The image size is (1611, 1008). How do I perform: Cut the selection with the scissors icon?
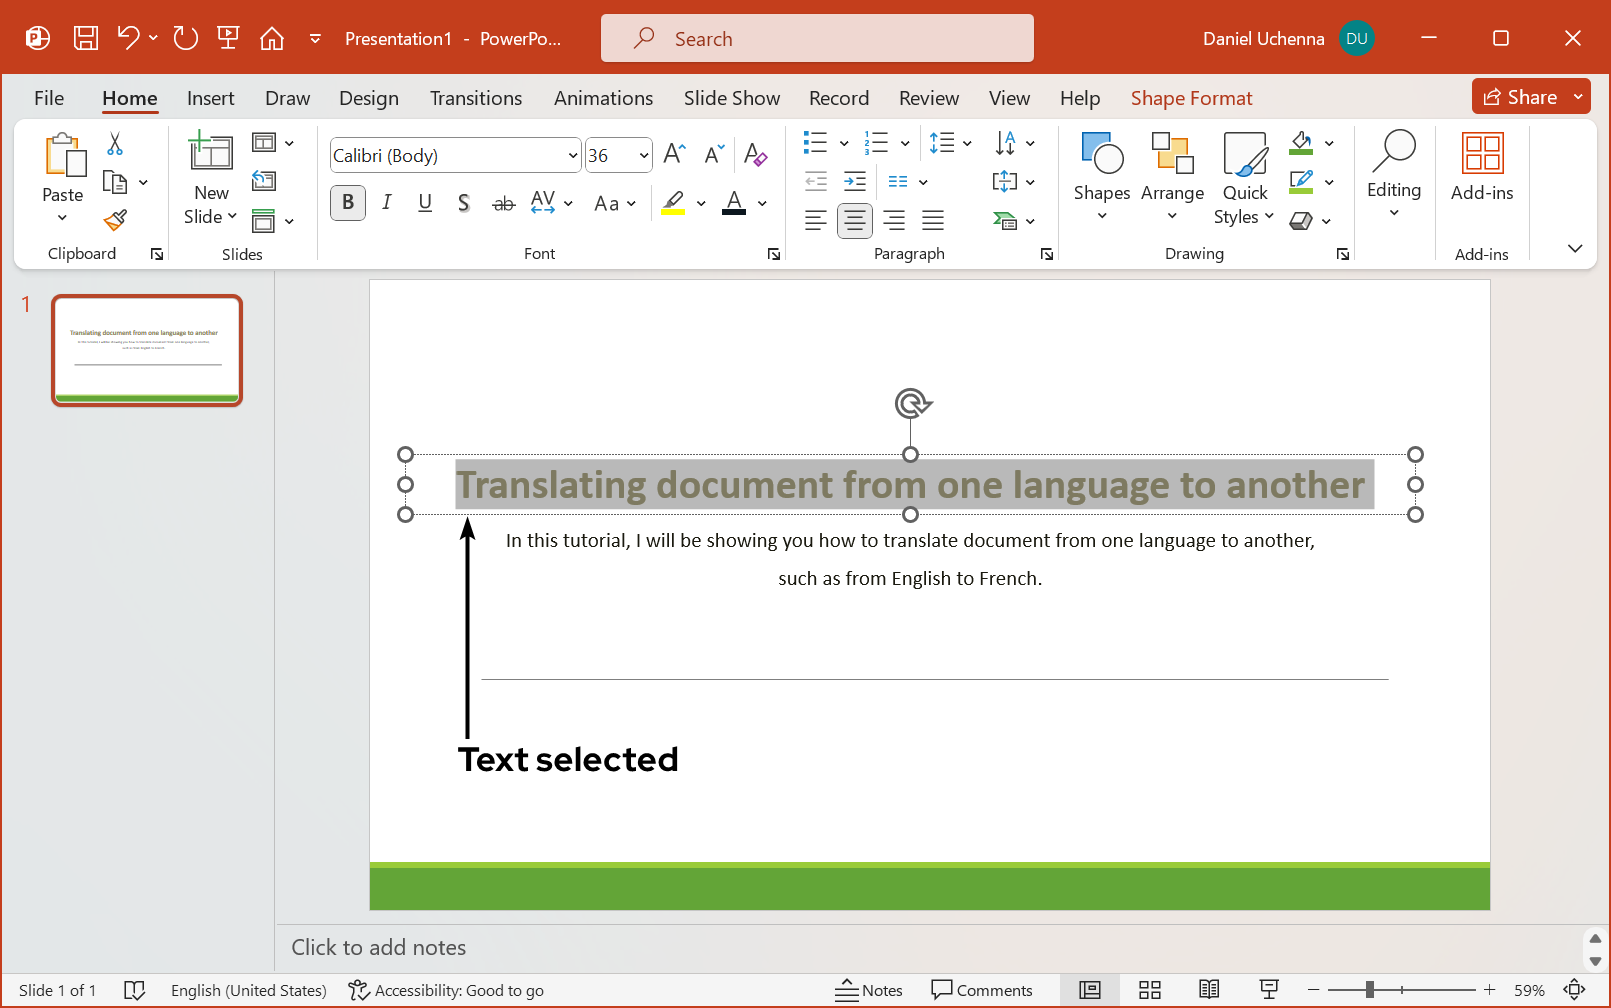tap(115, 143)
